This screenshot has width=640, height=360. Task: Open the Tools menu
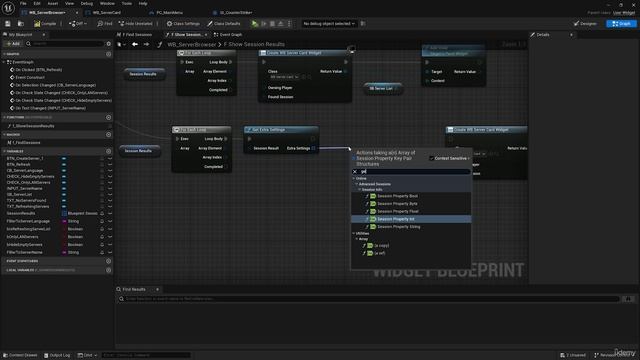(x=127, y=3)
